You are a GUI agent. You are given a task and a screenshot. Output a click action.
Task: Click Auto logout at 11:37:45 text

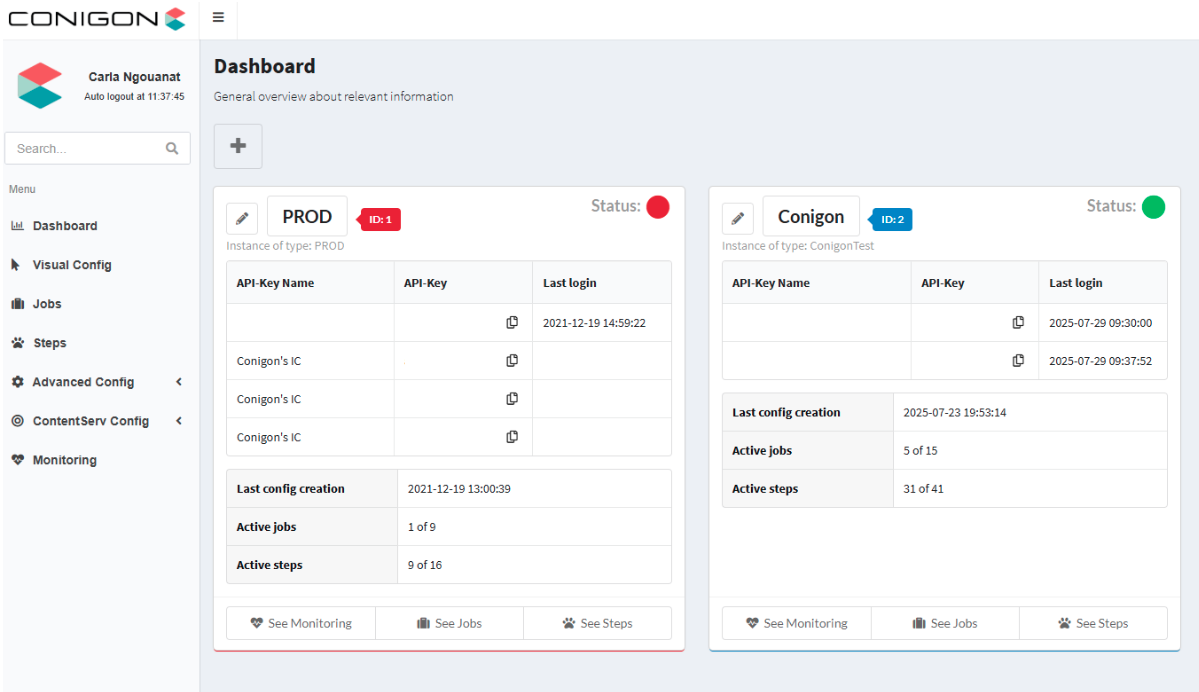[x=134, y=96]
